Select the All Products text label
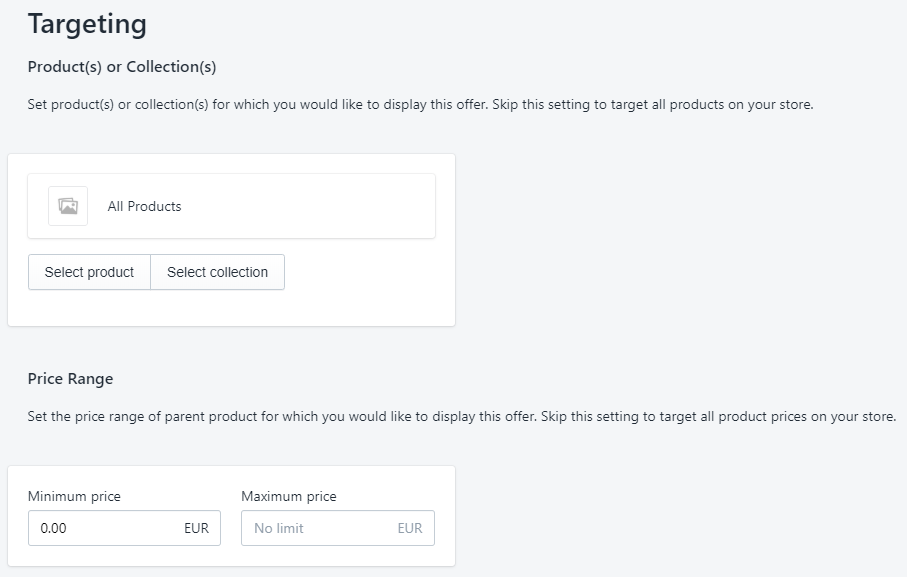The height and width of the screenshot is (577, 907). [144, 206]
